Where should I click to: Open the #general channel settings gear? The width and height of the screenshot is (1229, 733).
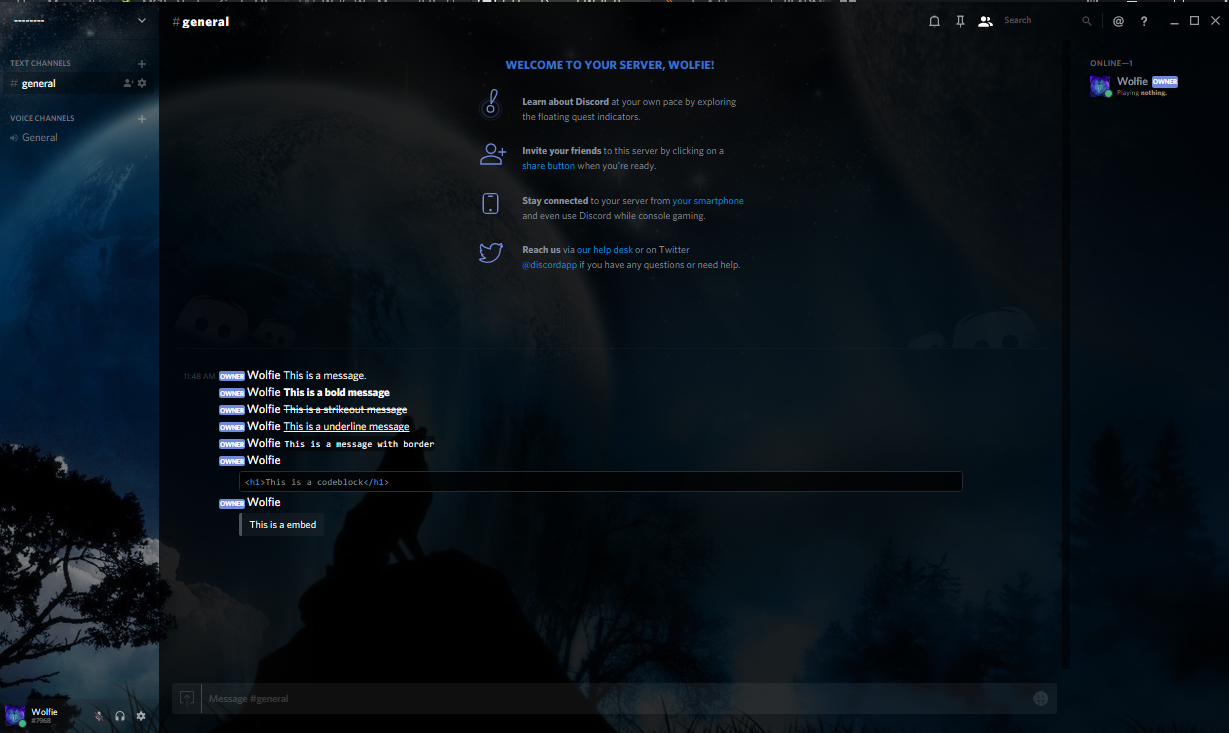click(x=142, y=84)
